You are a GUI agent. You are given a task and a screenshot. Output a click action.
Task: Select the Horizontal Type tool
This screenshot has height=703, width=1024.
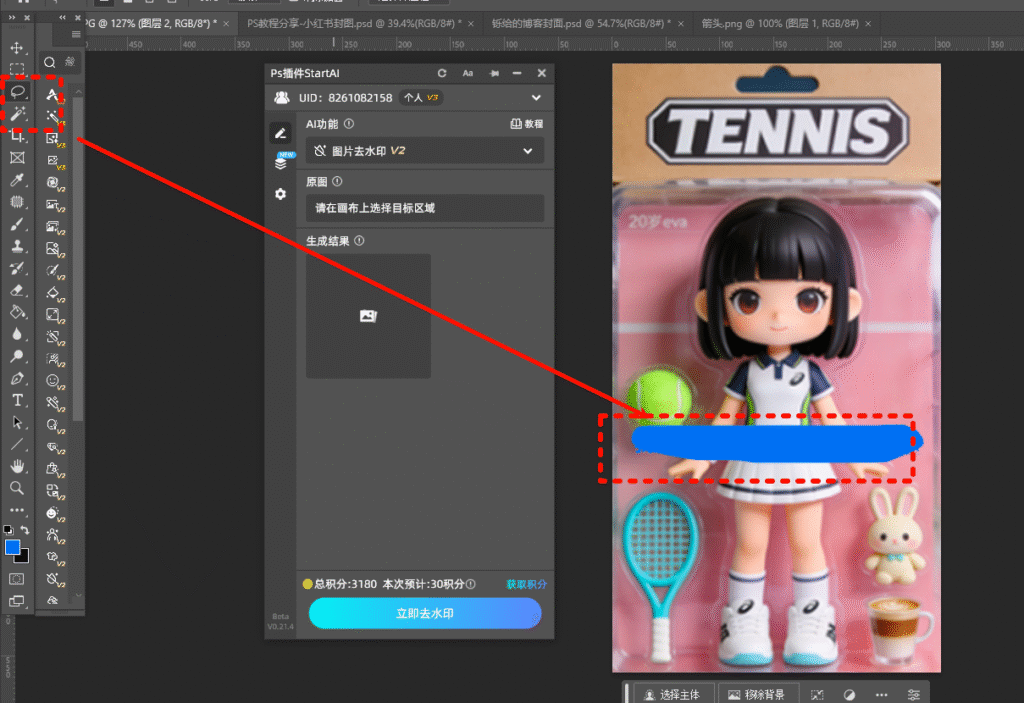[x=17, y=400]
